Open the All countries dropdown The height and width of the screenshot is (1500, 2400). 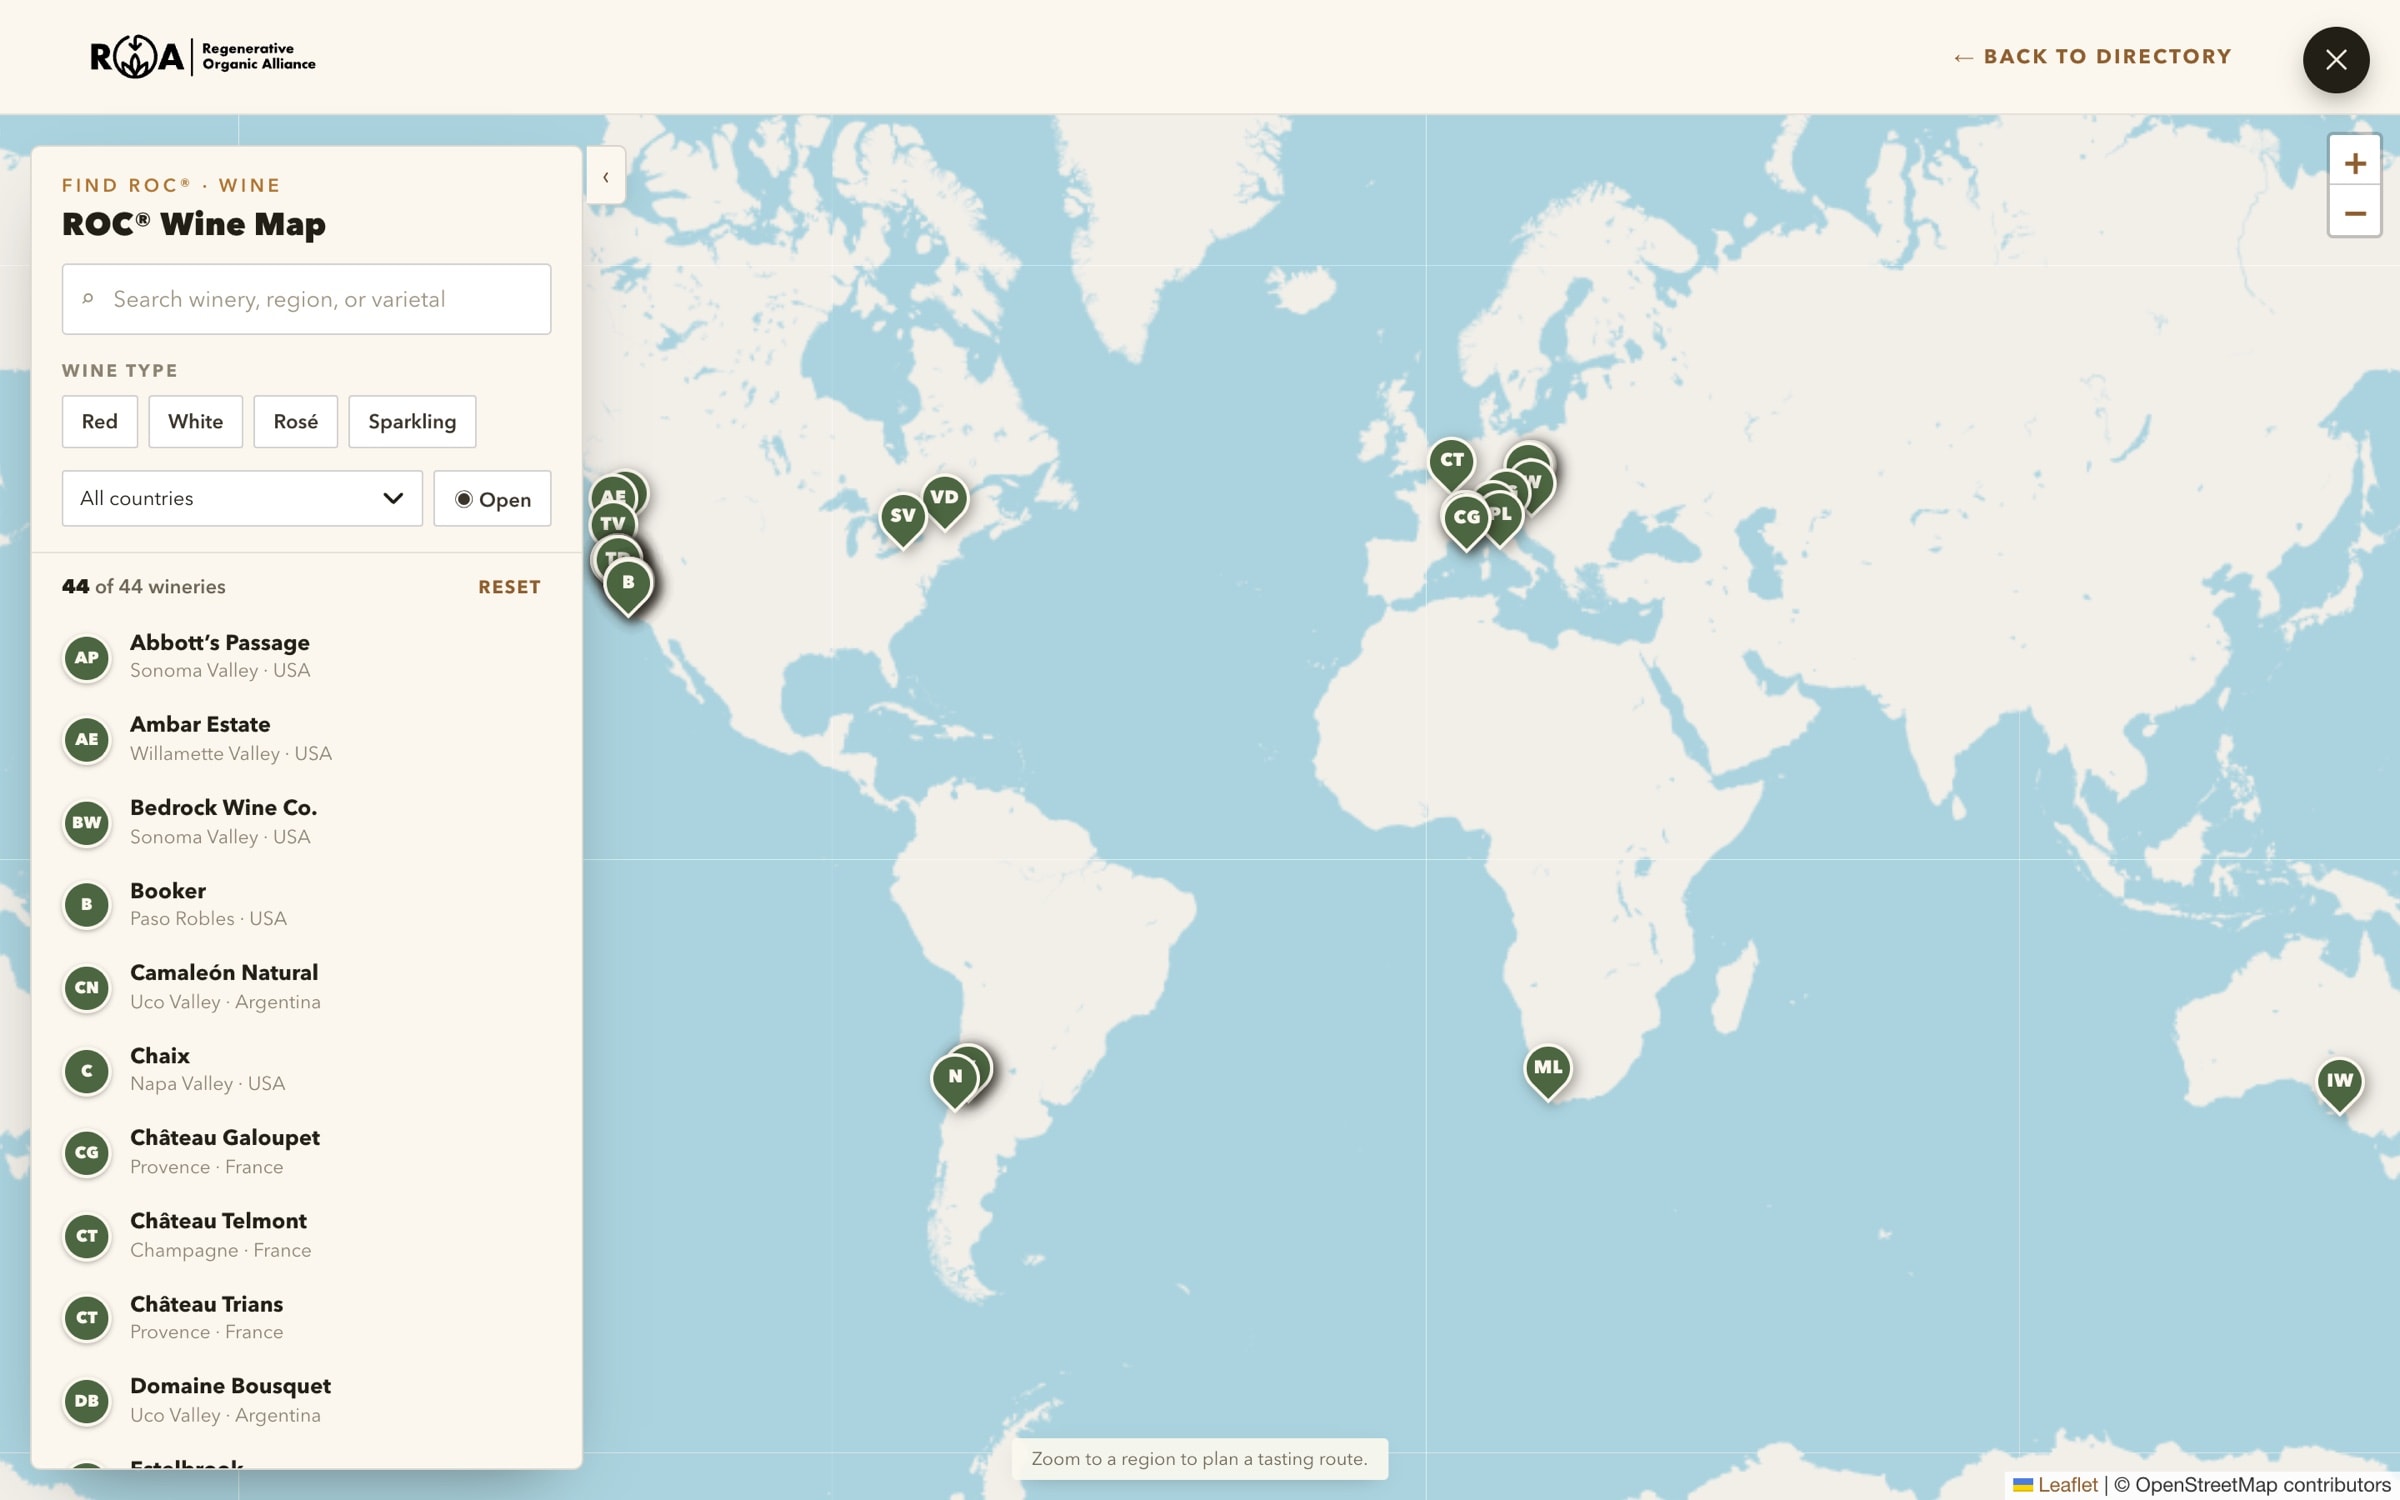coord(242,498)
